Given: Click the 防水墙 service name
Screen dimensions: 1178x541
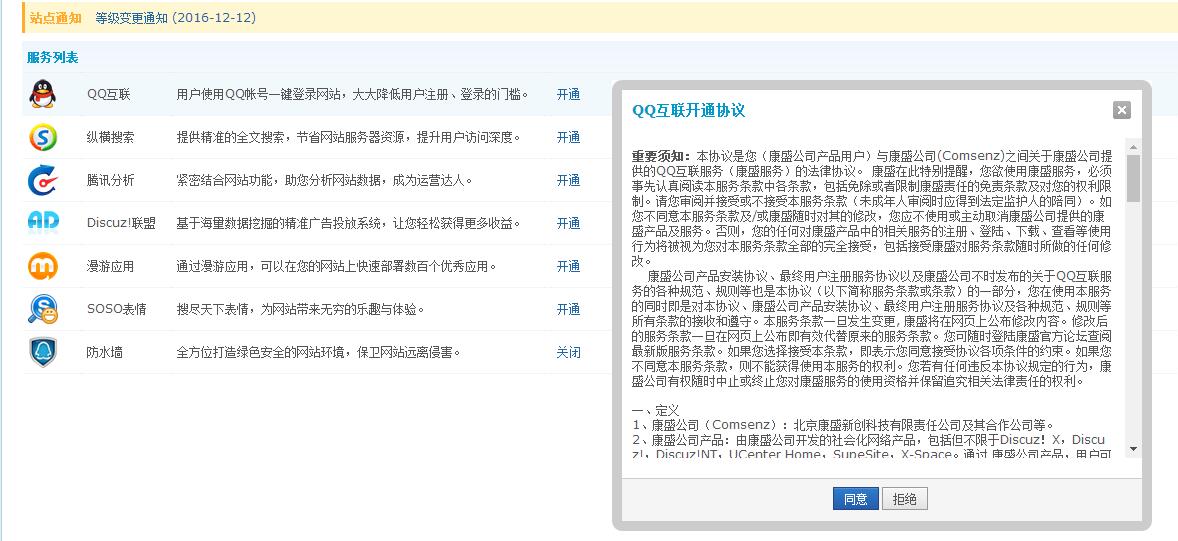Looking at the screenshot, I should [x=104, y=352].
